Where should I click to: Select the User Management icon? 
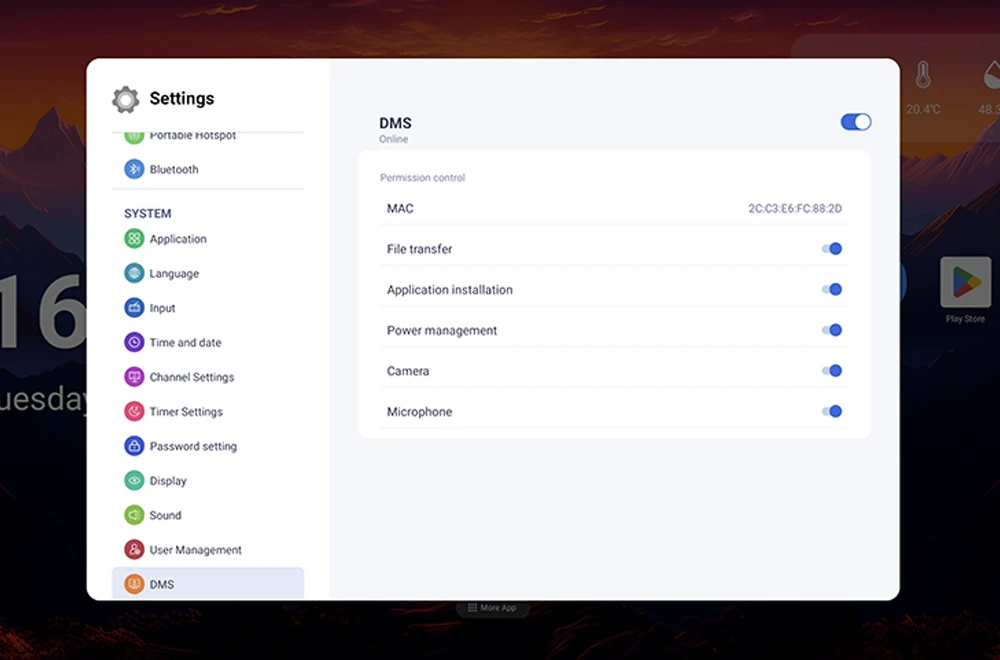click(x=134, y=550)
